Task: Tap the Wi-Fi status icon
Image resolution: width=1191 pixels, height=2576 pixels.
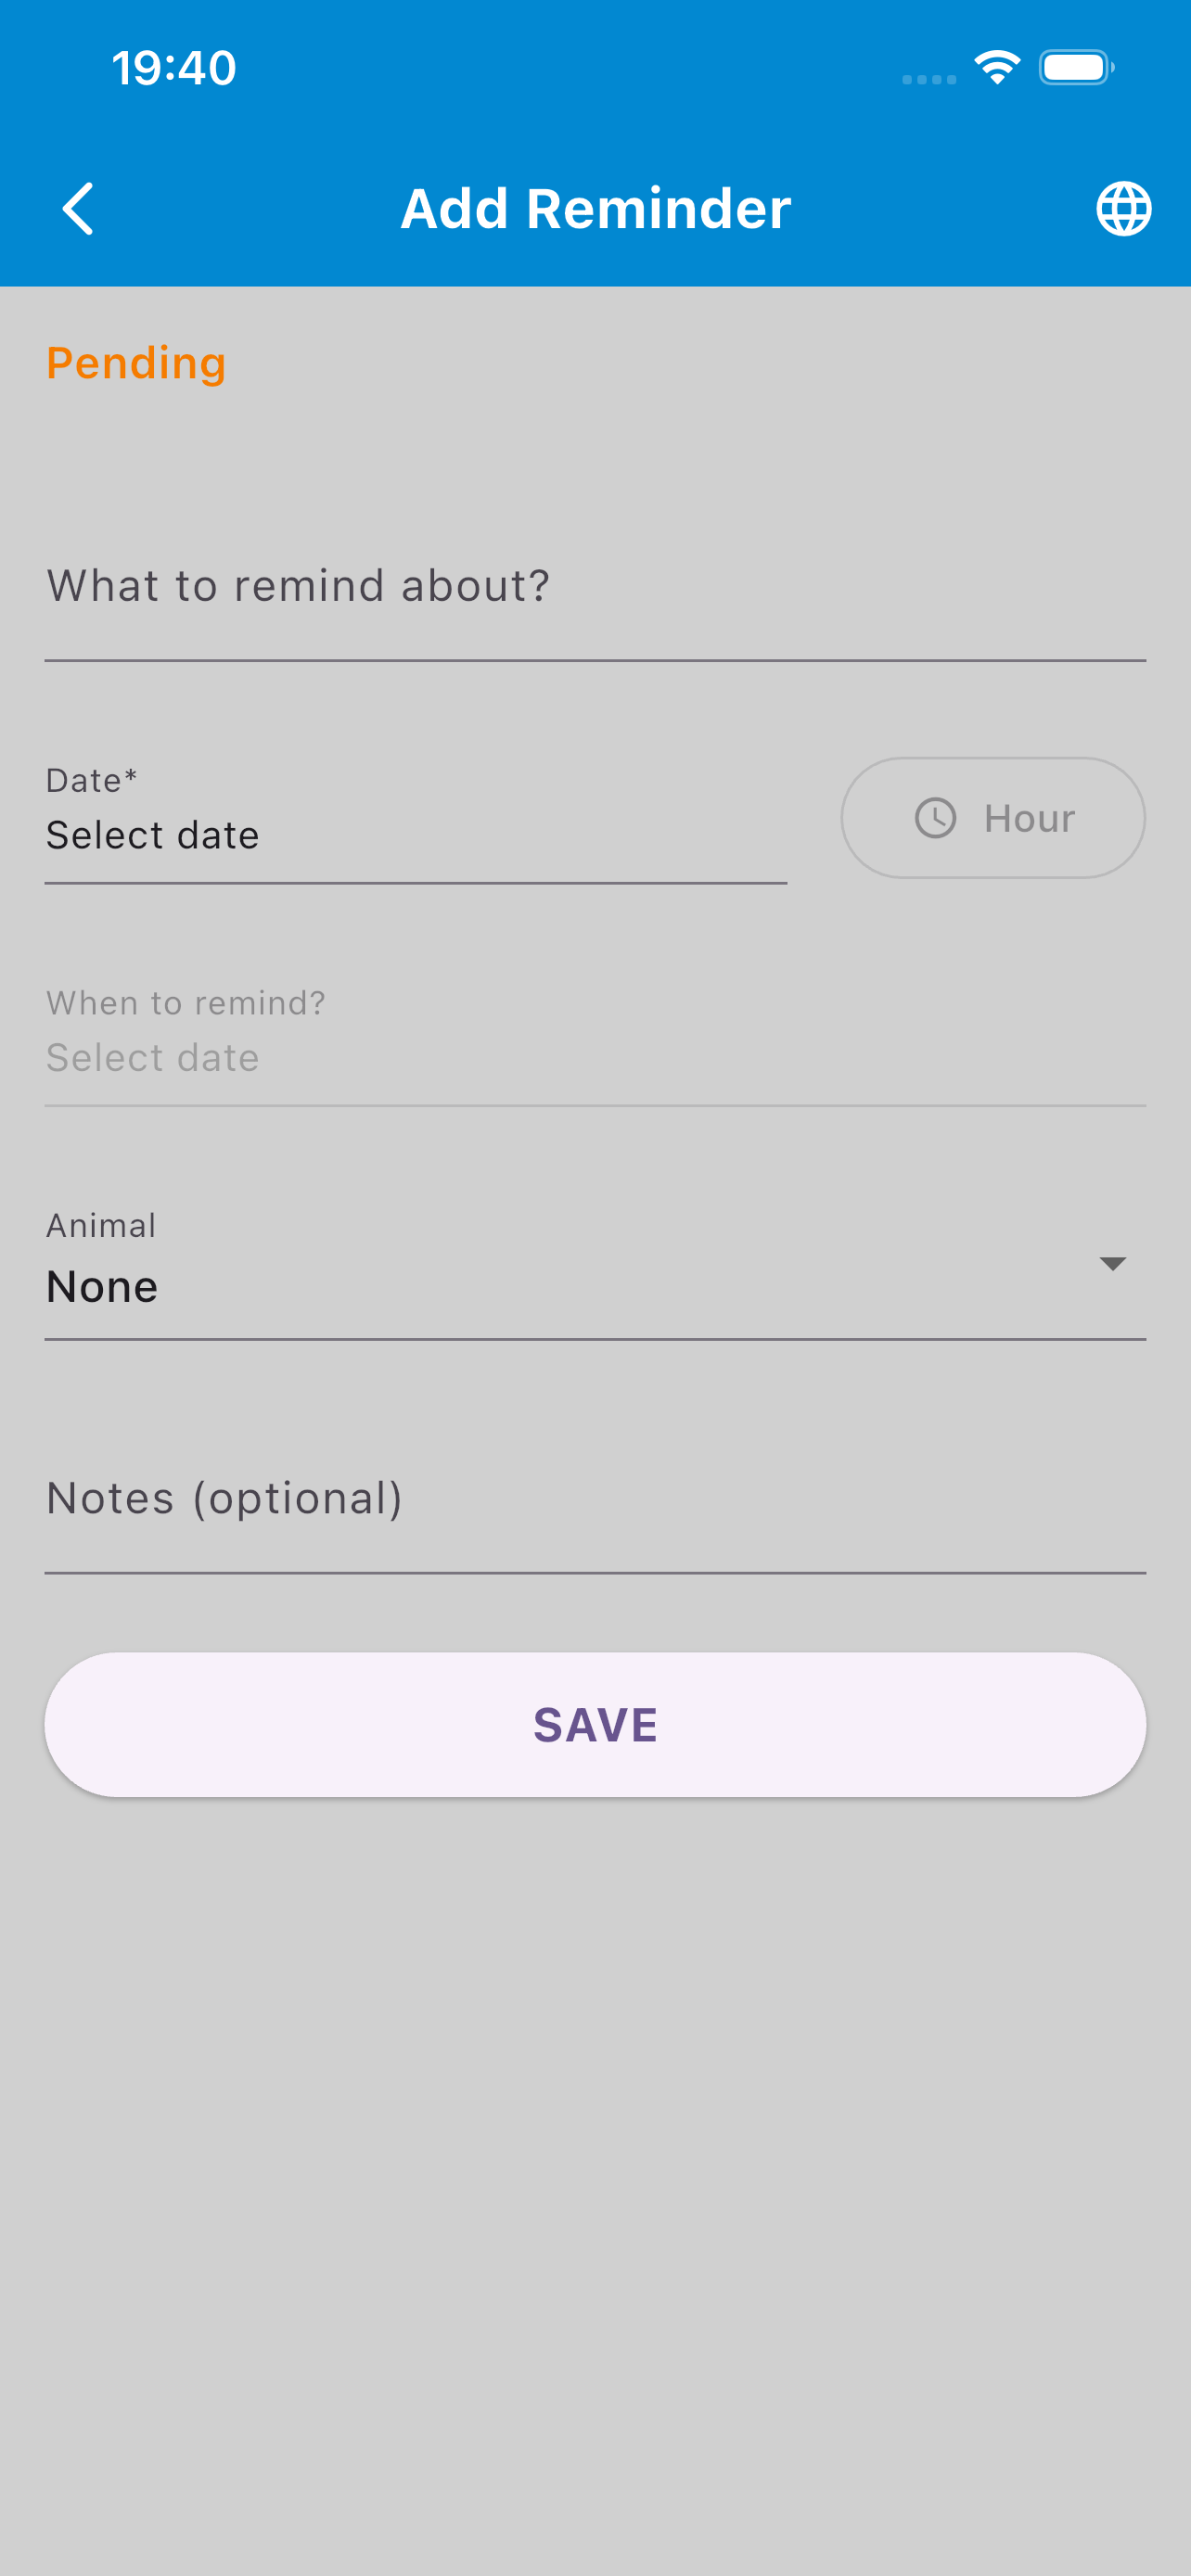Action: tap(996, 68)
